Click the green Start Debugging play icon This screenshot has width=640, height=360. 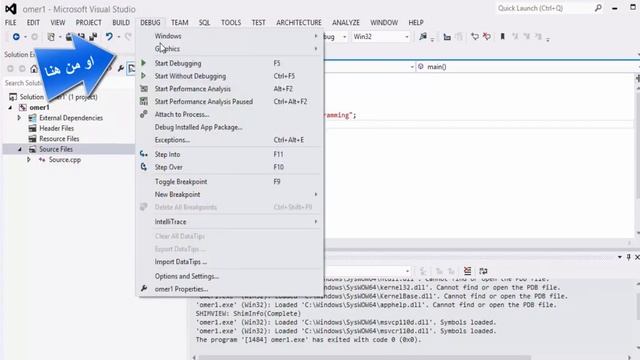click(143, 63)
